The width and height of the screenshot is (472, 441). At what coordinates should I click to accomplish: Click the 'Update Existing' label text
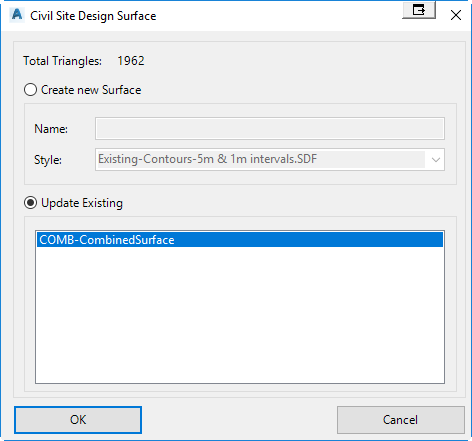click(82, 203)
